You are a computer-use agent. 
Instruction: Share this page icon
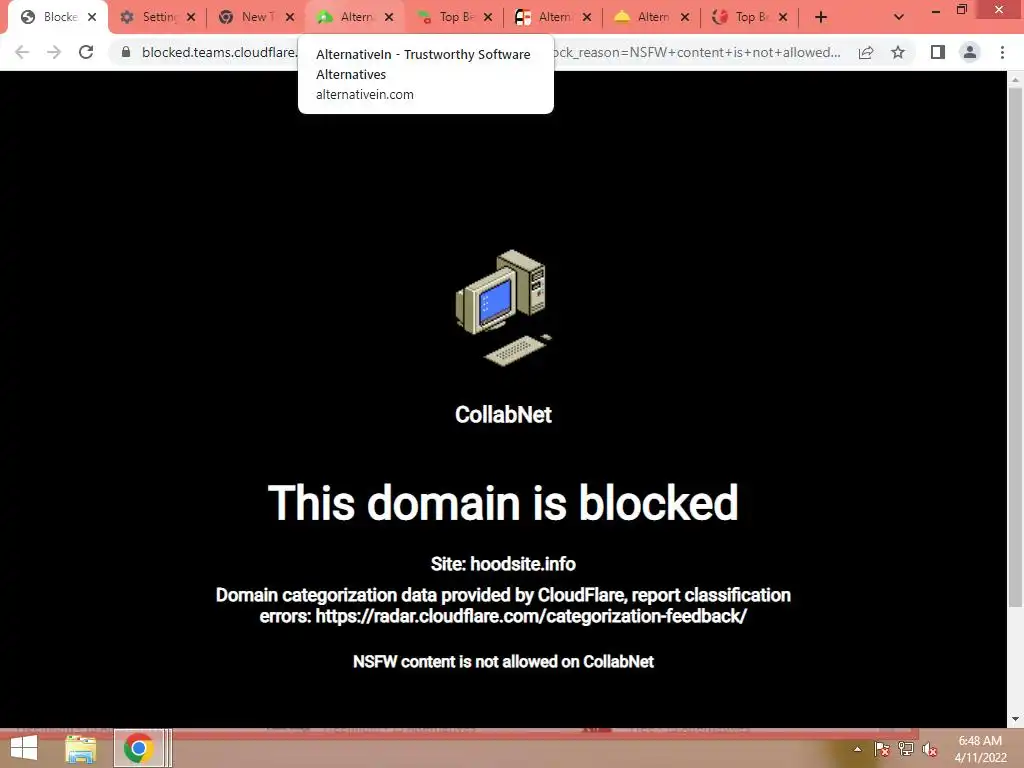pos(866,52)
